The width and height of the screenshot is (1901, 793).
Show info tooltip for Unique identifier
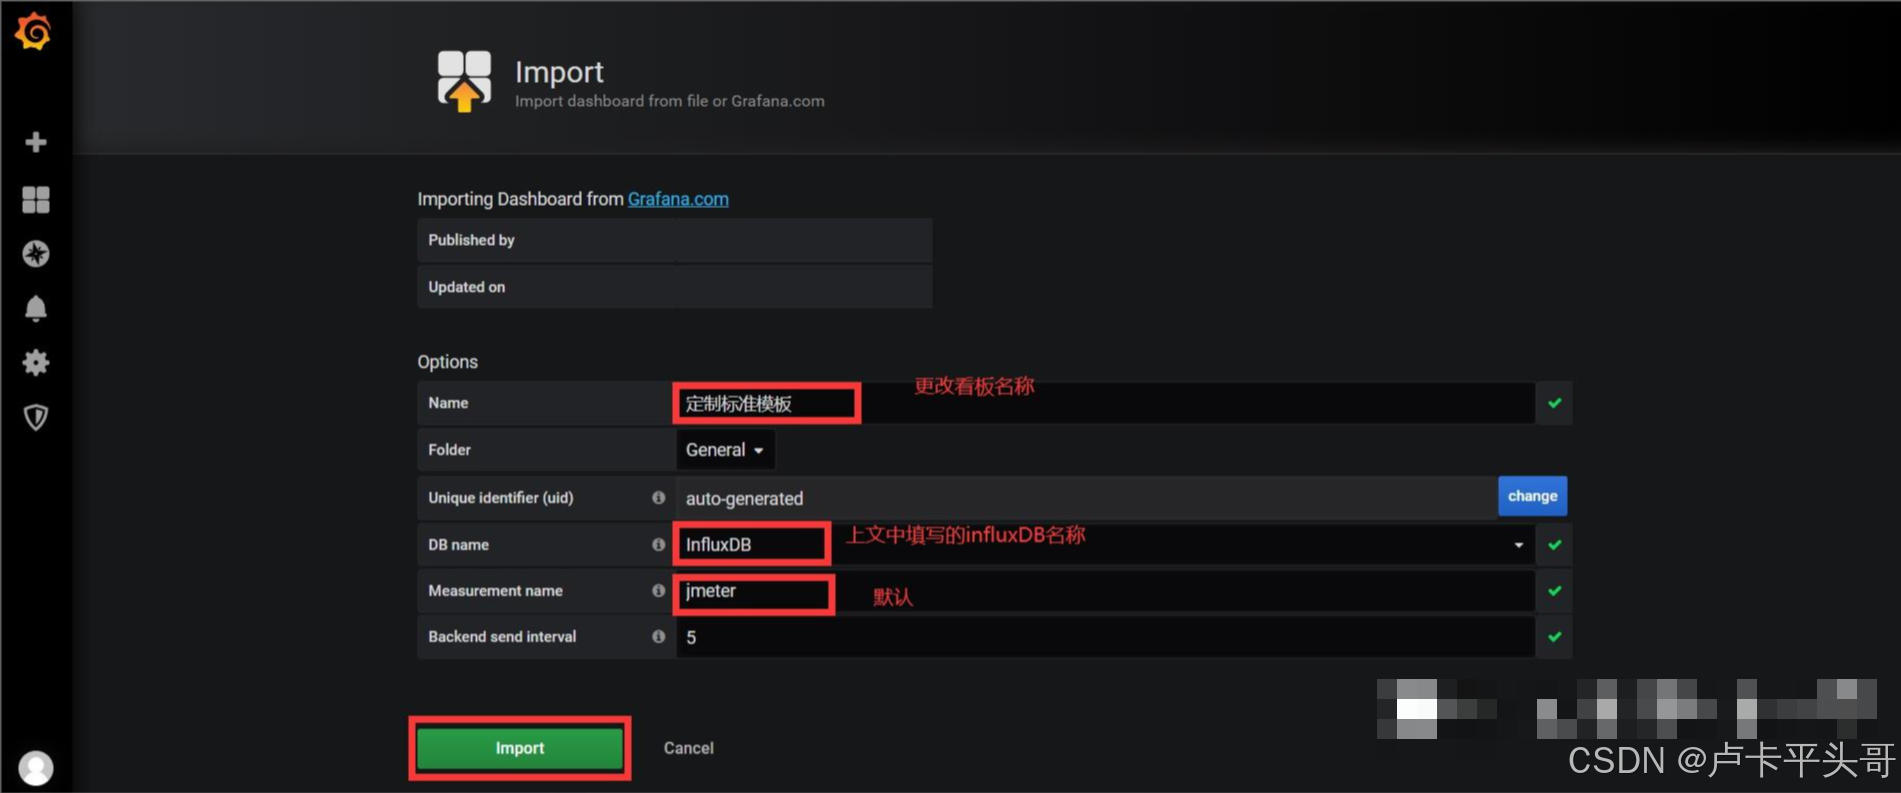click(x=658, y=497)
